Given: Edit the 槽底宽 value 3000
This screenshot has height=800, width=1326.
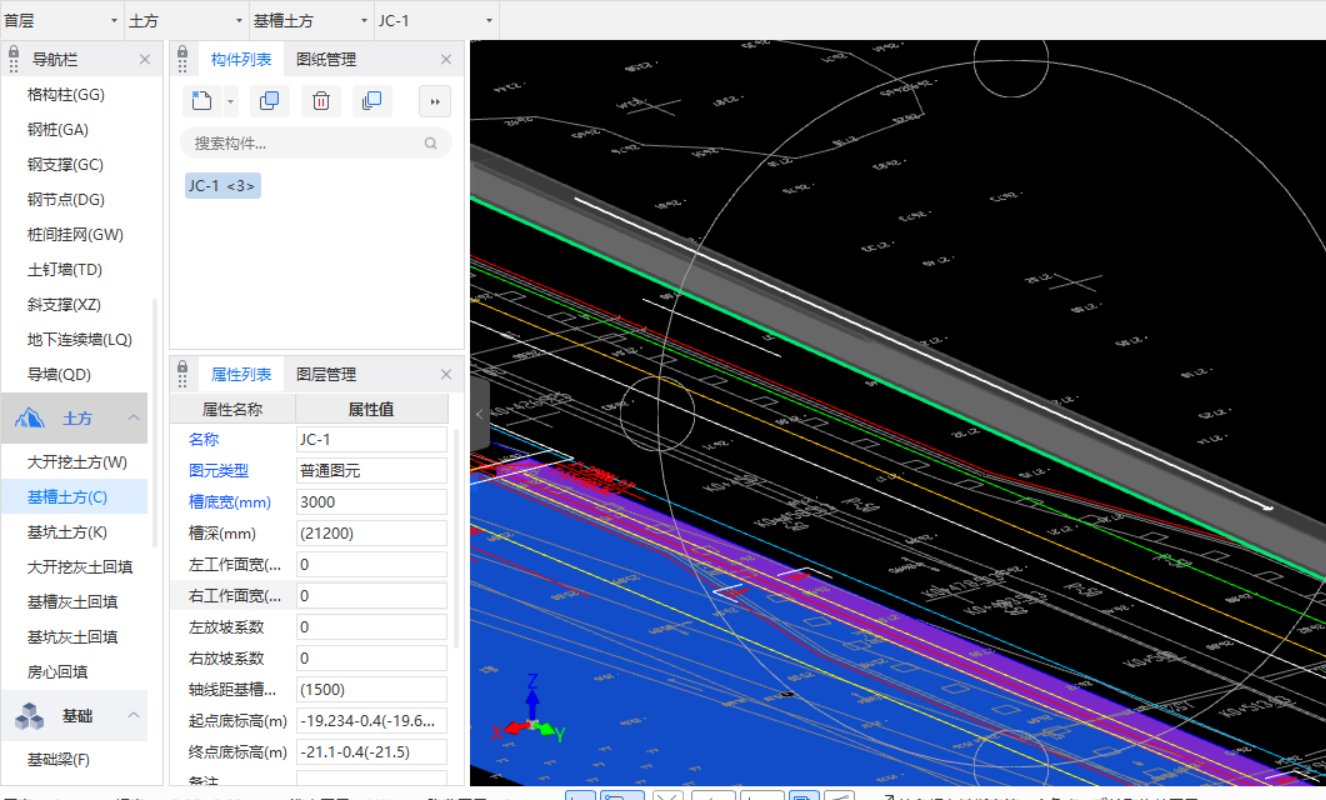Looking at the screenshot, I should point(371,502).
